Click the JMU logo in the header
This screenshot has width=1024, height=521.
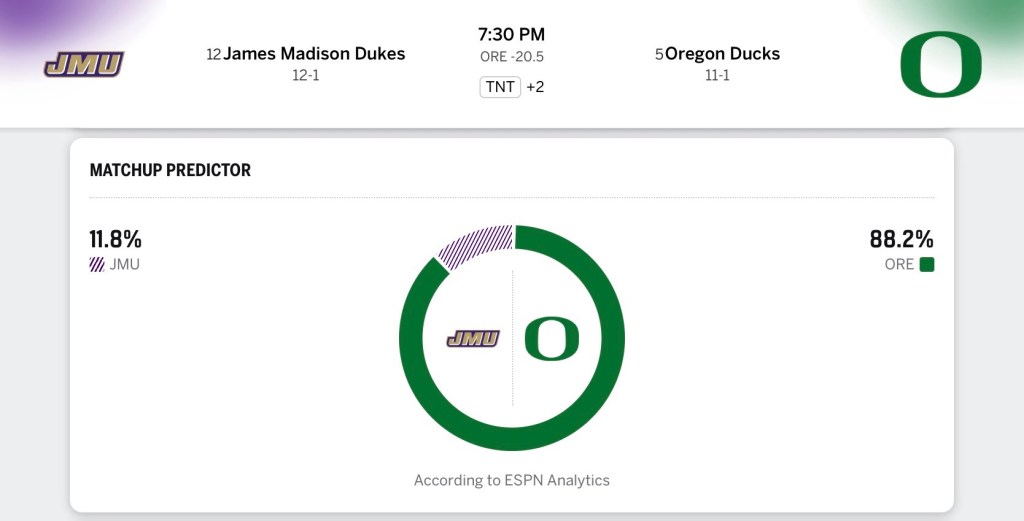point(83,65)
